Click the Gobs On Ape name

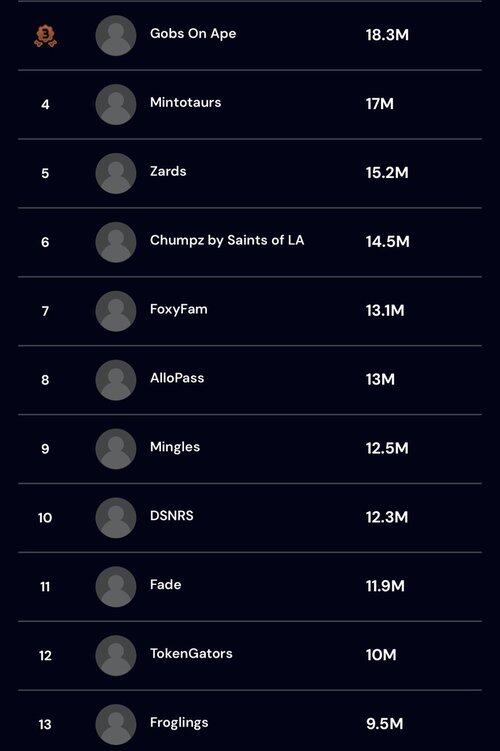point(193,34)
